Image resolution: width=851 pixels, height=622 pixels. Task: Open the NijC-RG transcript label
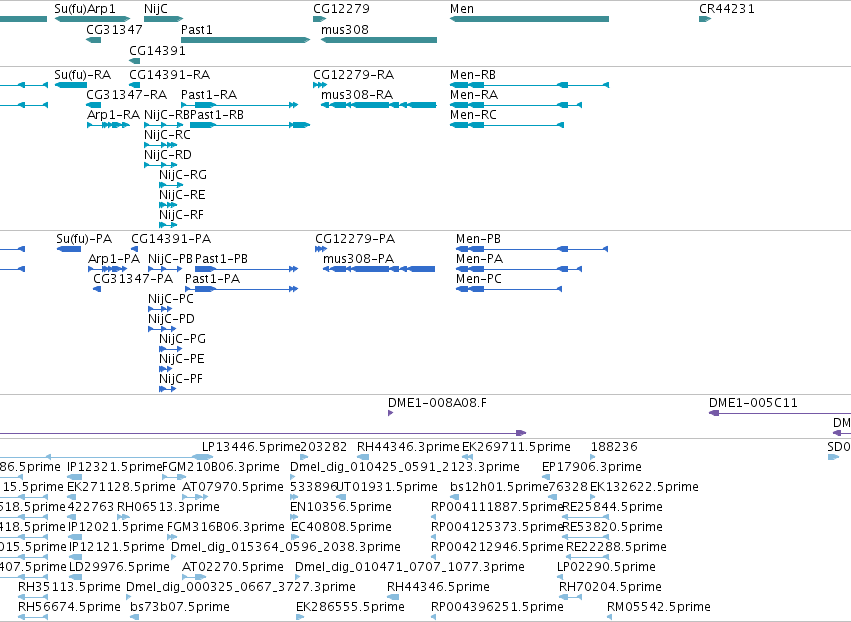[x=183, y=175]
